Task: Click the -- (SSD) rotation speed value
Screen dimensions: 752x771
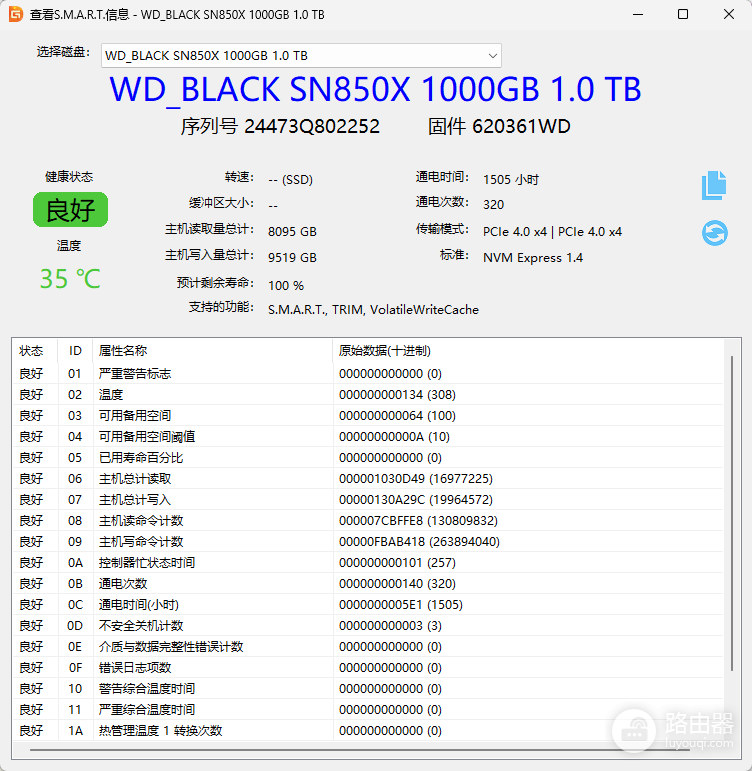Action: pyautogui.click(x=291, y=179)
